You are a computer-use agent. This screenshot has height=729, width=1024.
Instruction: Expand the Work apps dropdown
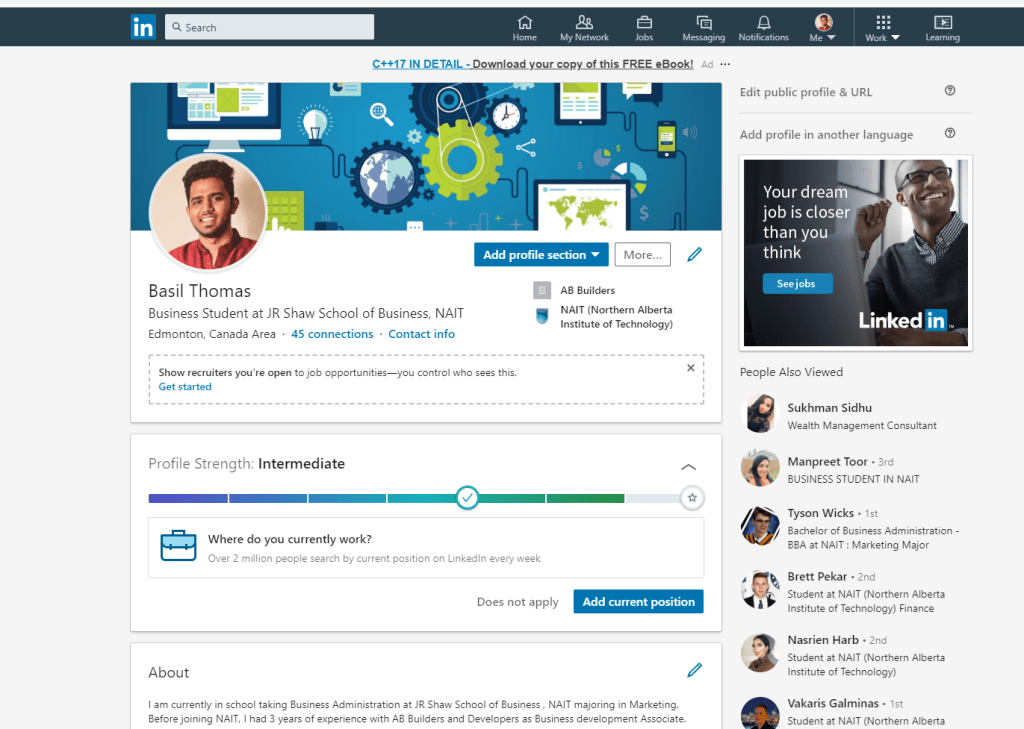point(882,28)
